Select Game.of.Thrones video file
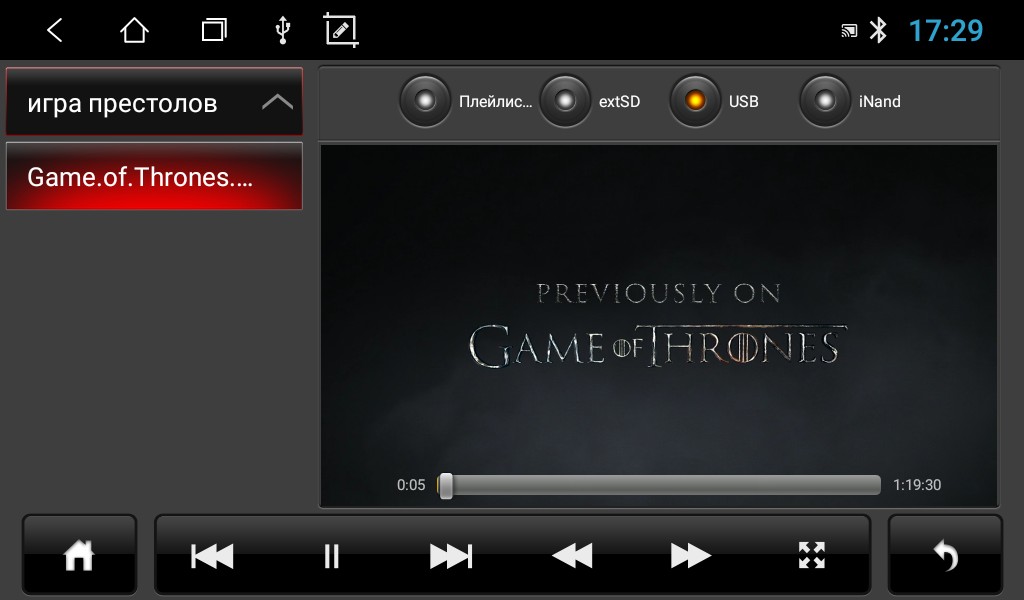This screenshot has width=1024, height=600. click(154, 176)
